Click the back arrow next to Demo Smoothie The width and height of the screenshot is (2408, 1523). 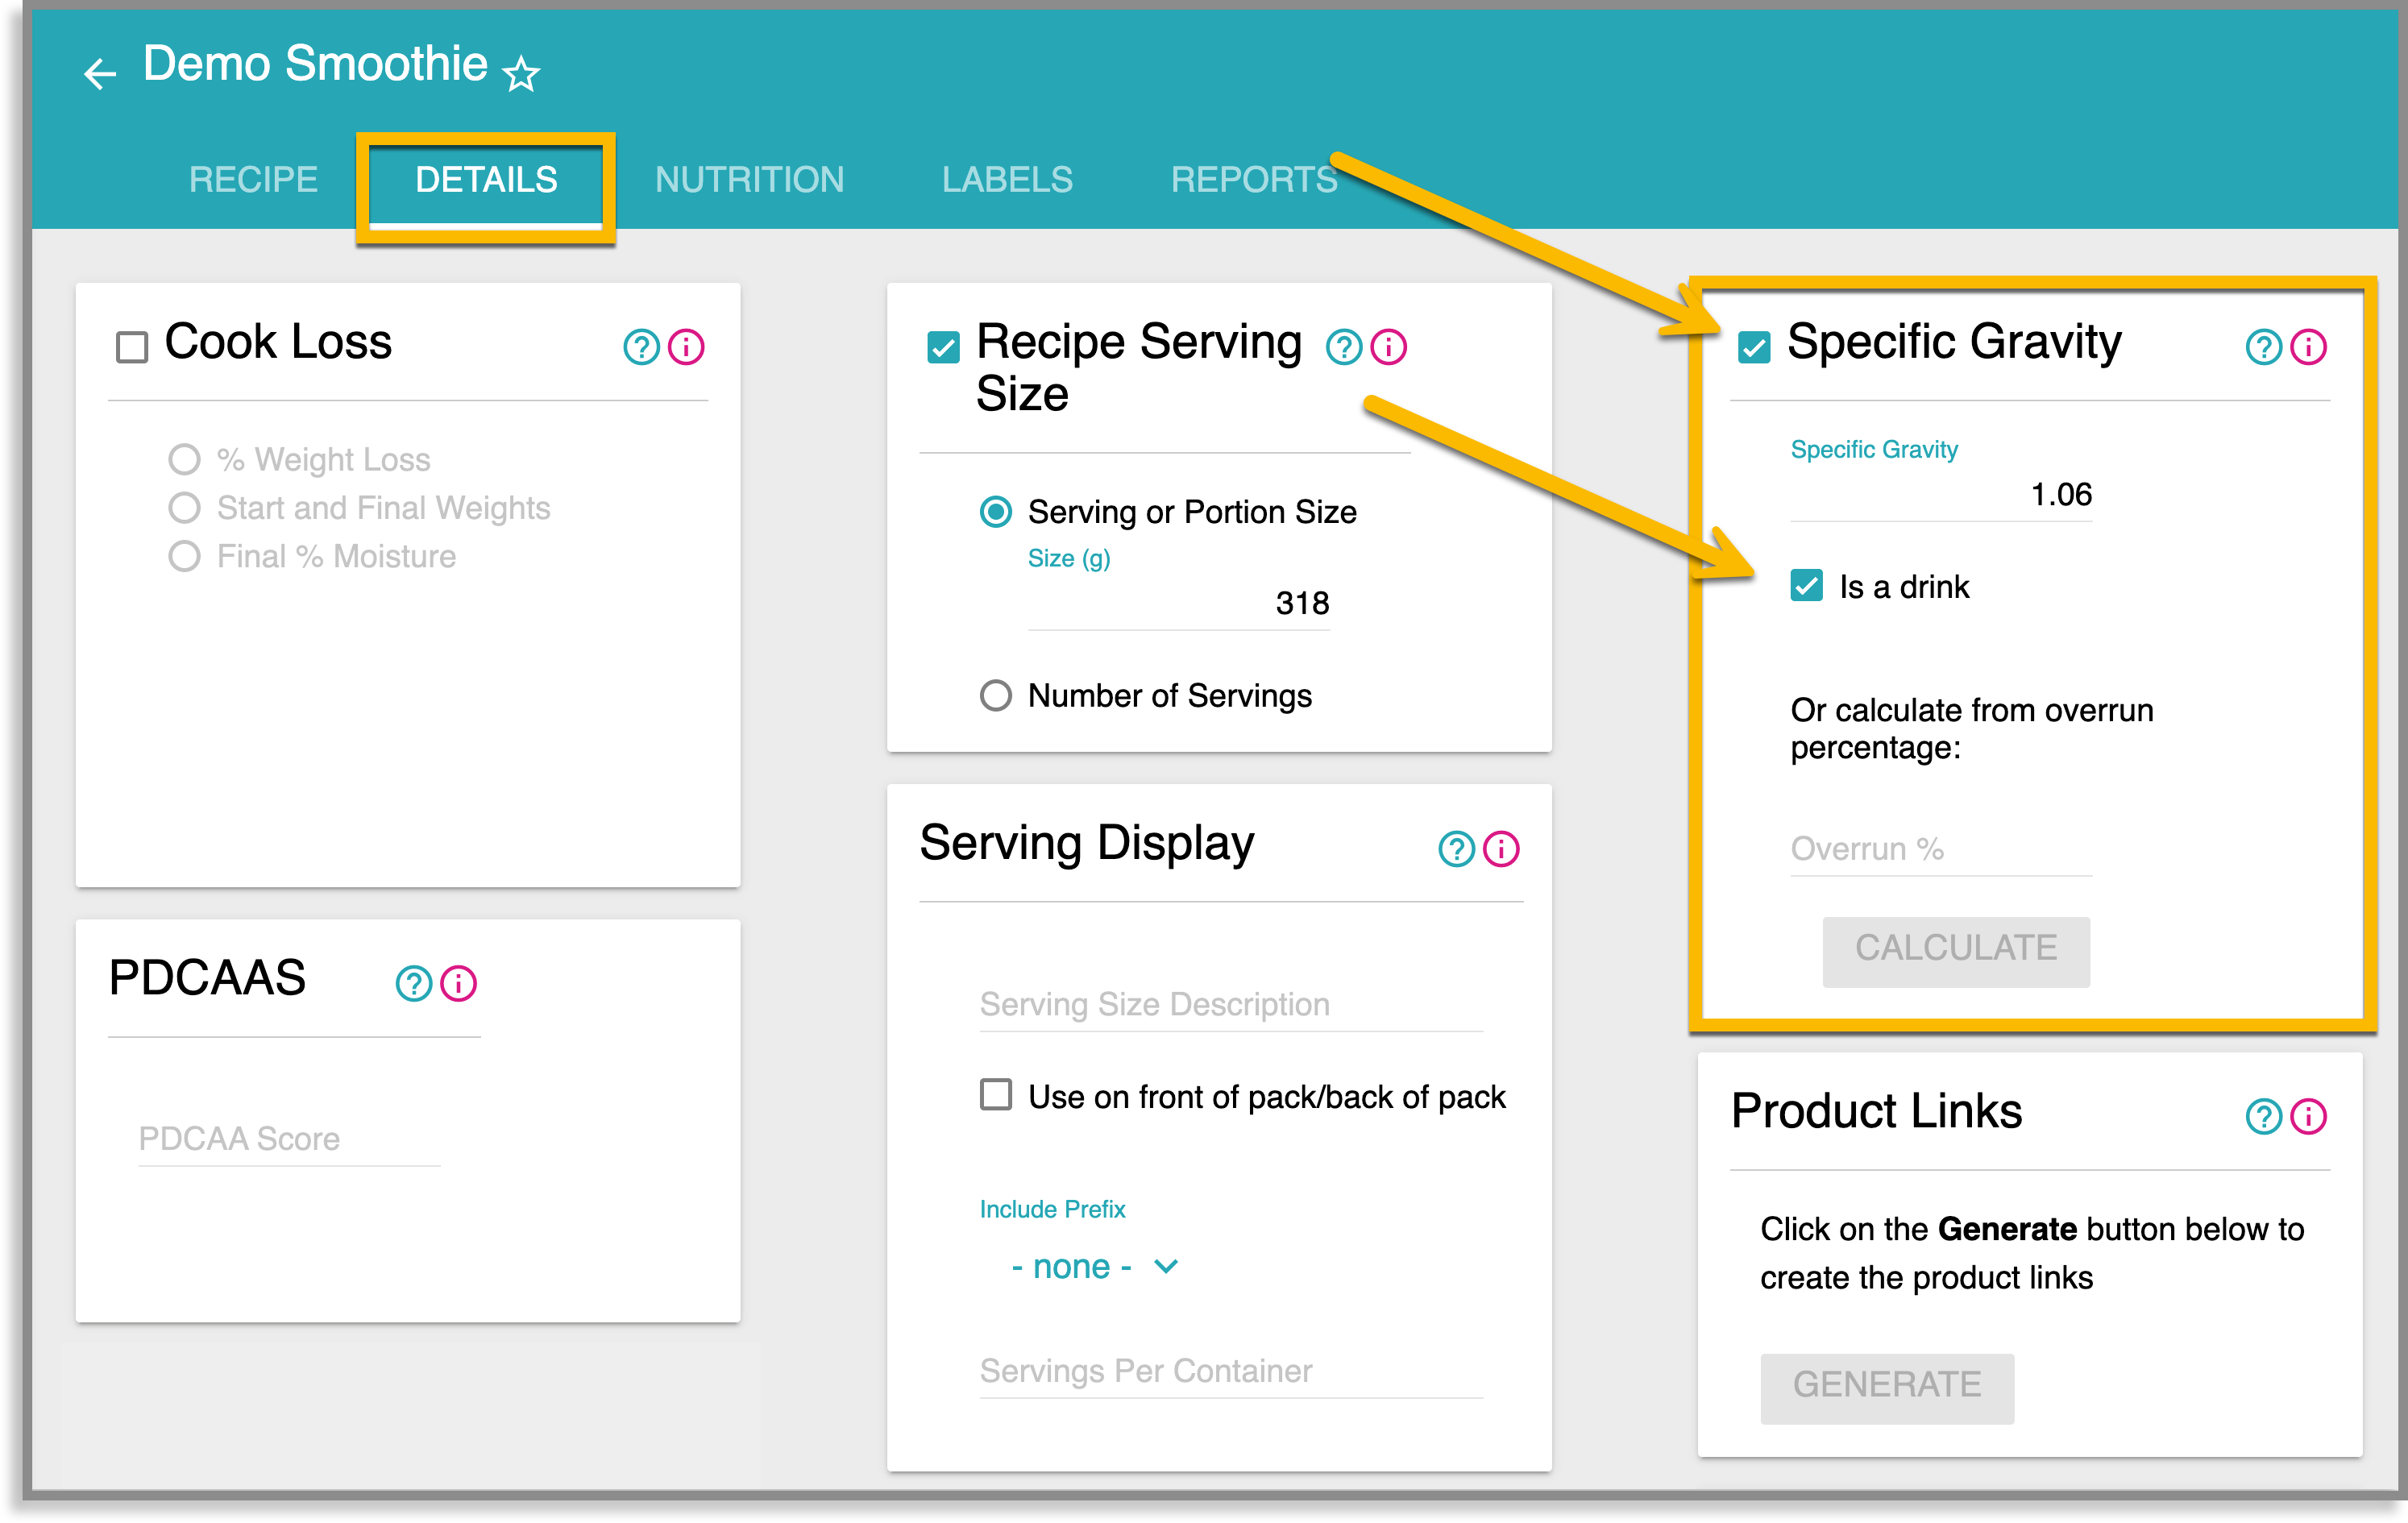coord(99,73)
